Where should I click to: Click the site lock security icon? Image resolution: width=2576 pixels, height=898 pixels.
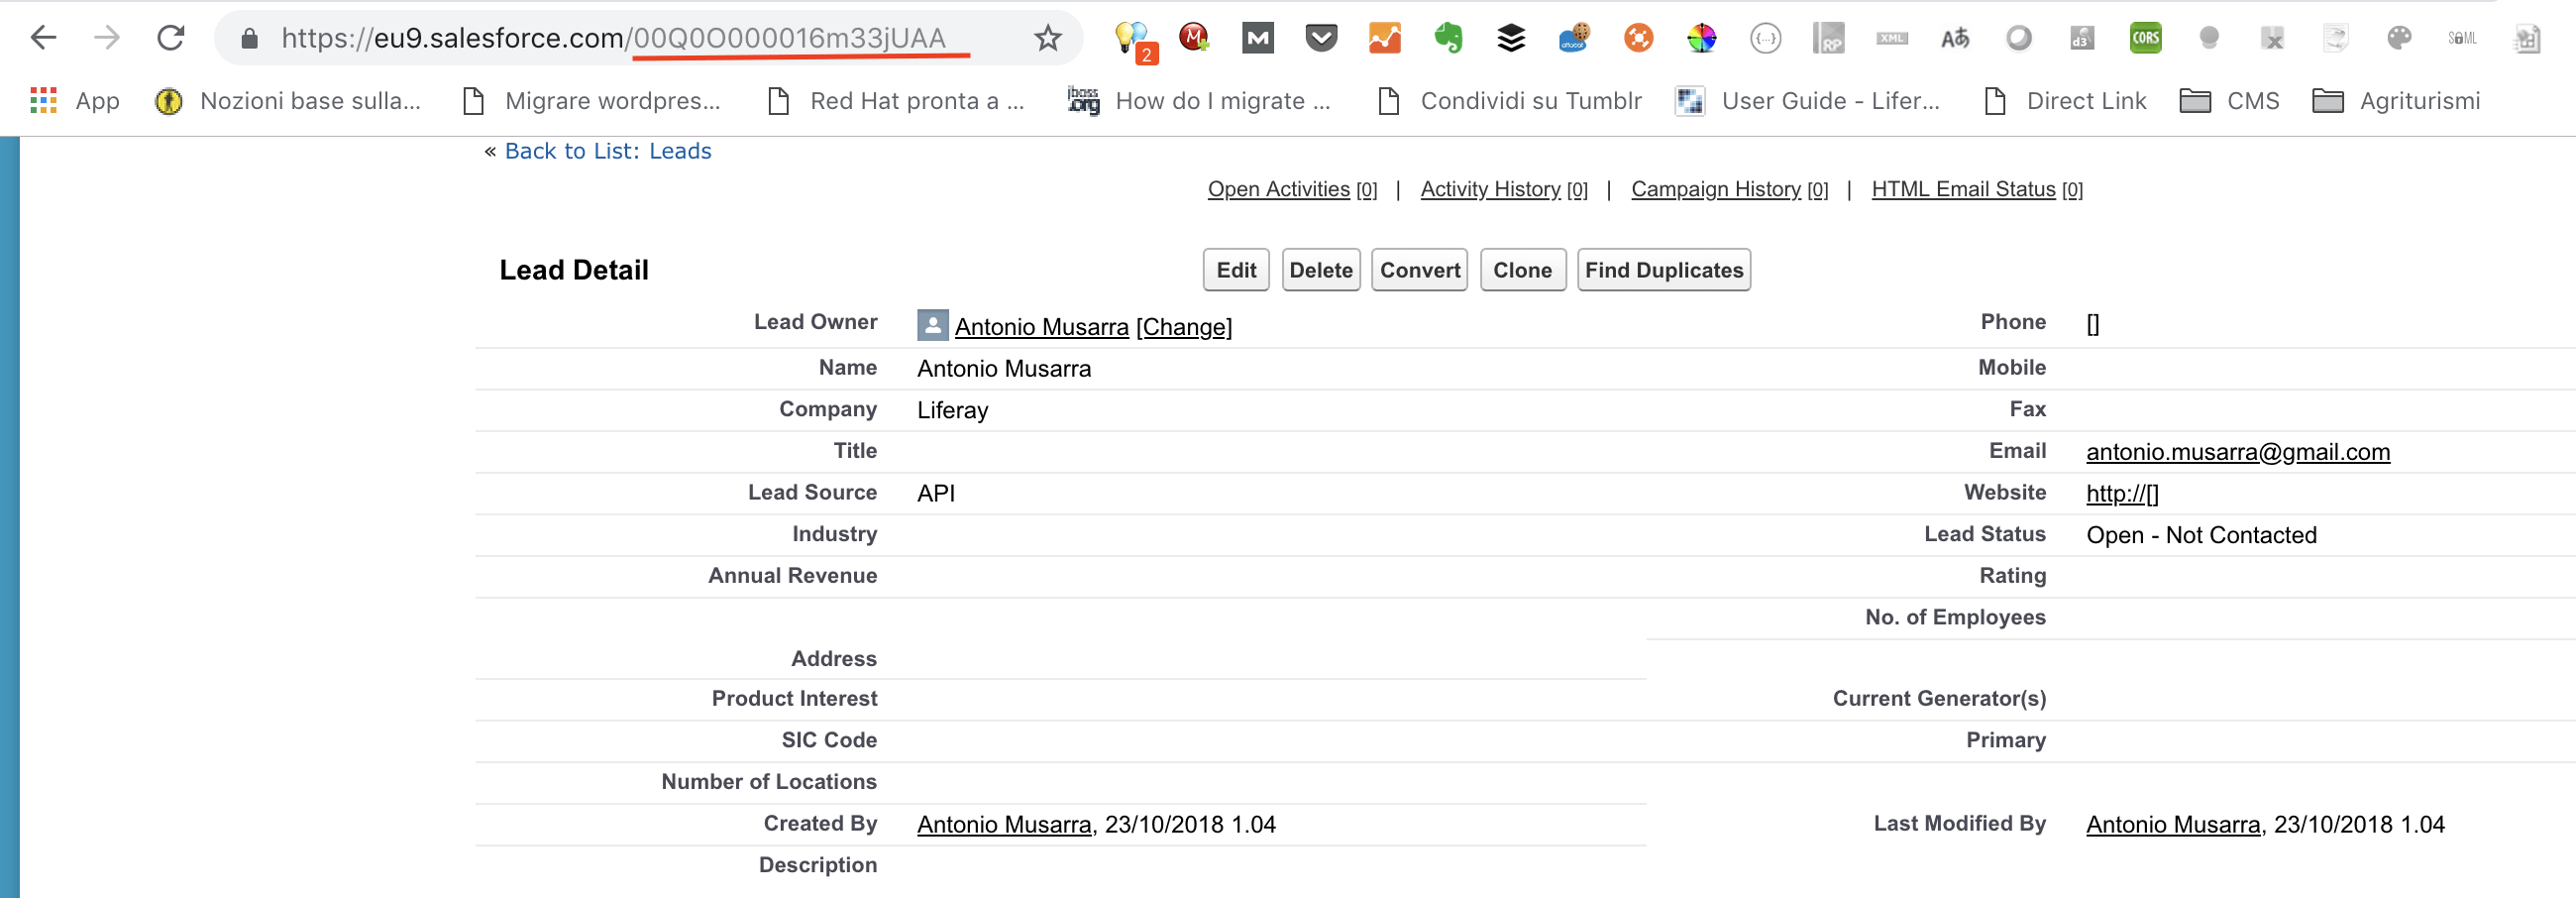[250, 38]
